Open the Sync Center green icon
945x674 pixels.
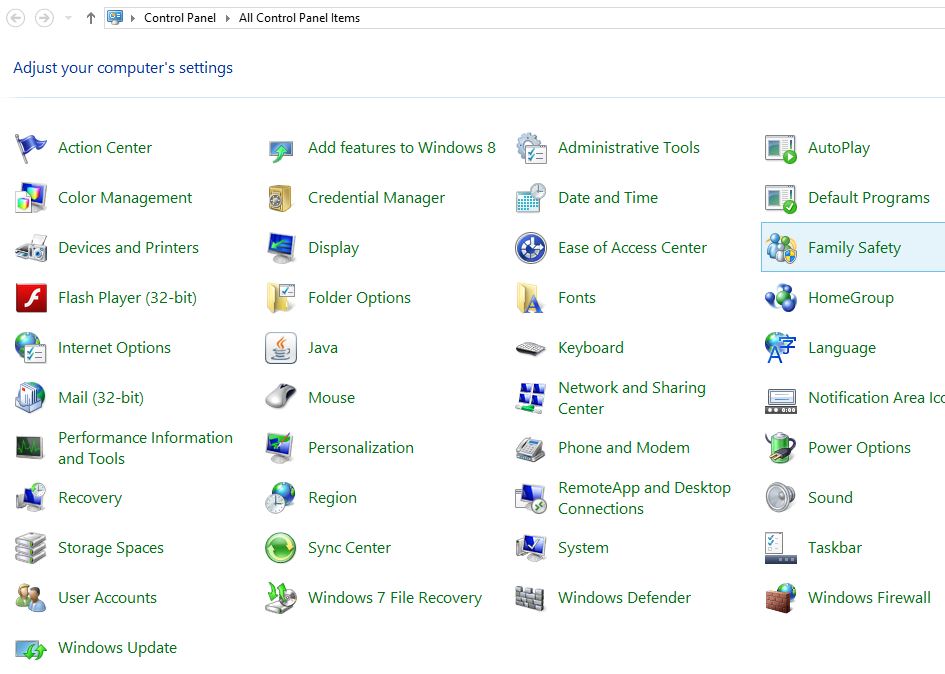(281, 548)
